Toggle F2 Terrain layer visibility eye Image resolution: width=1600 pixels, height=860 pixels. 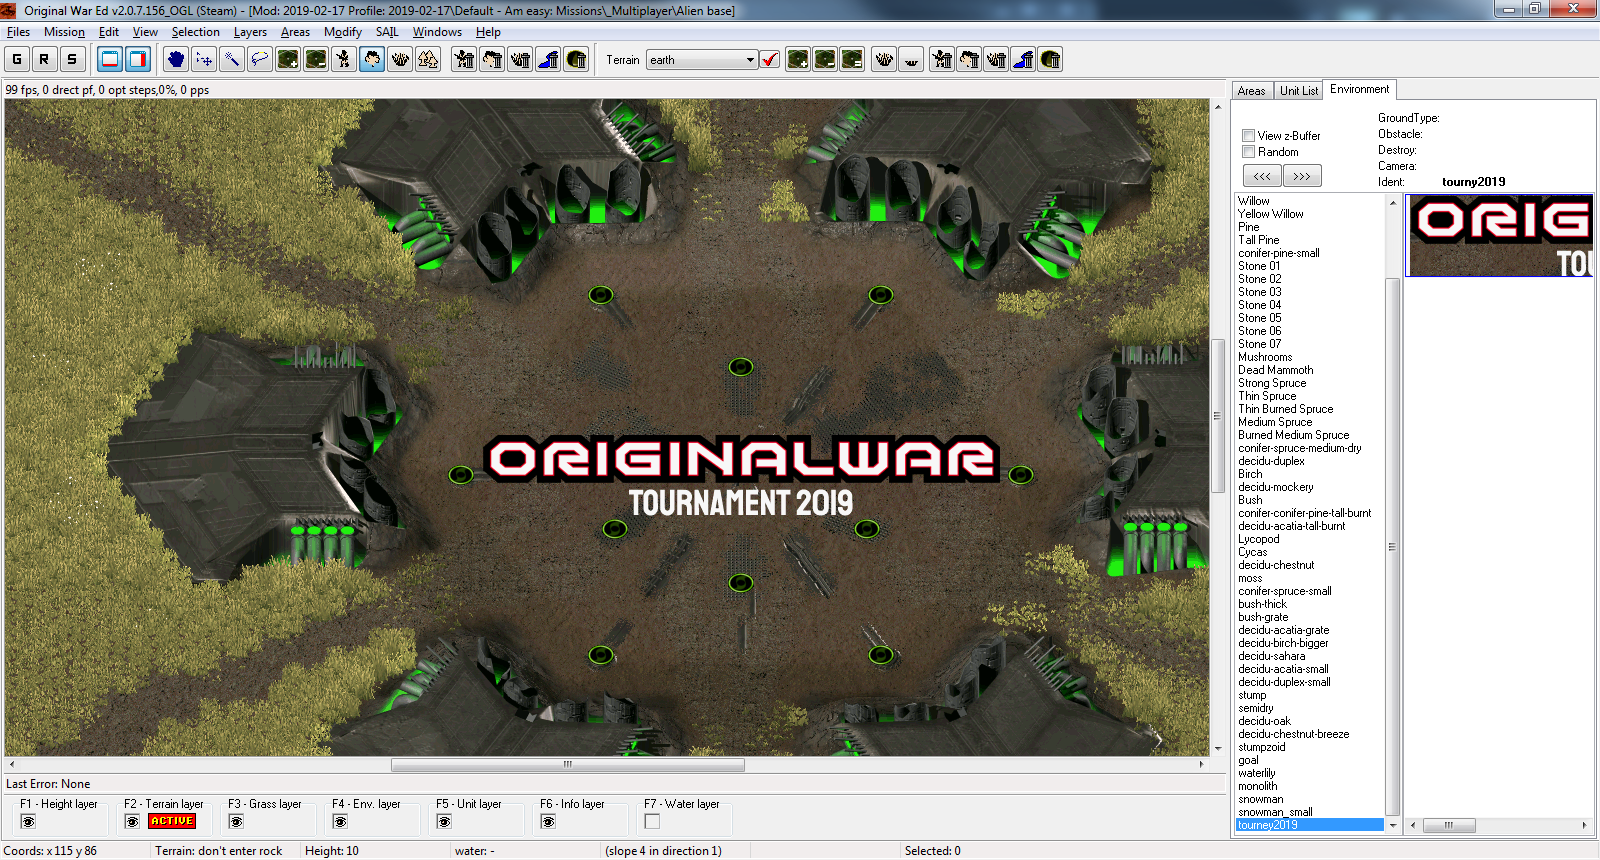point(132,822)
